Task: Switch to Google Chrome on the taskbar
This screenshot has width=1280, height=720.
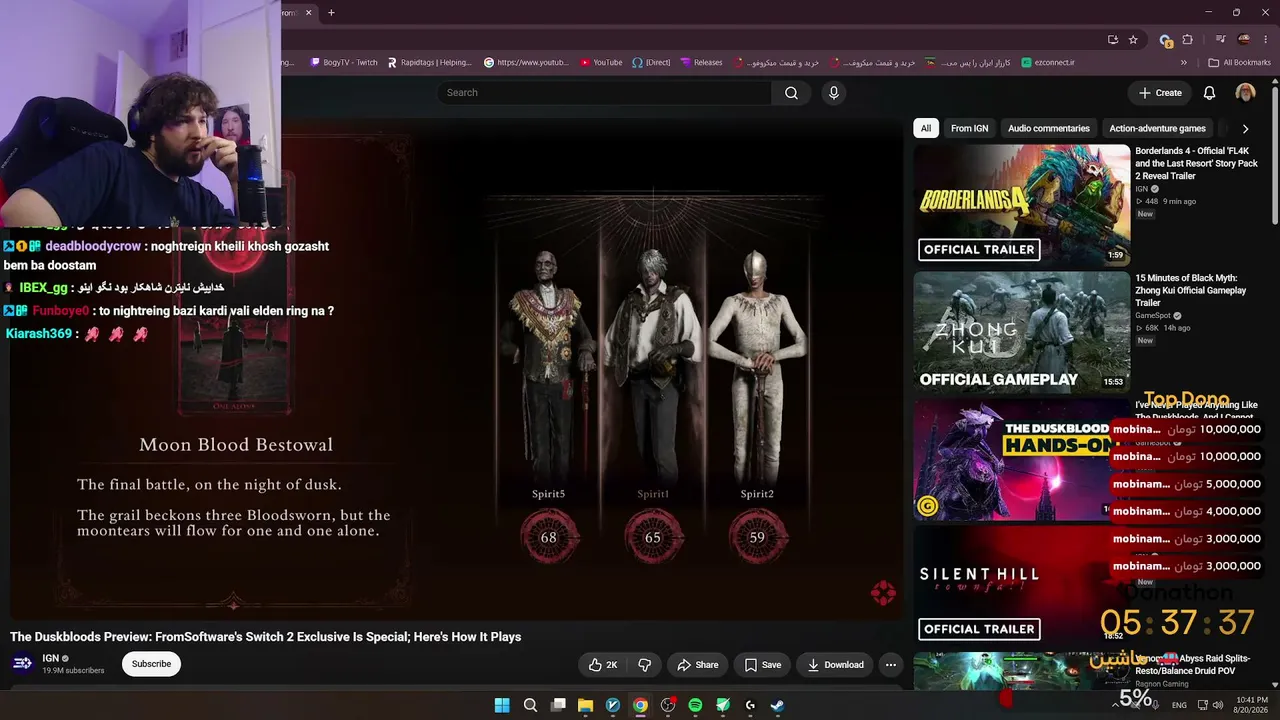Action: 640,705
